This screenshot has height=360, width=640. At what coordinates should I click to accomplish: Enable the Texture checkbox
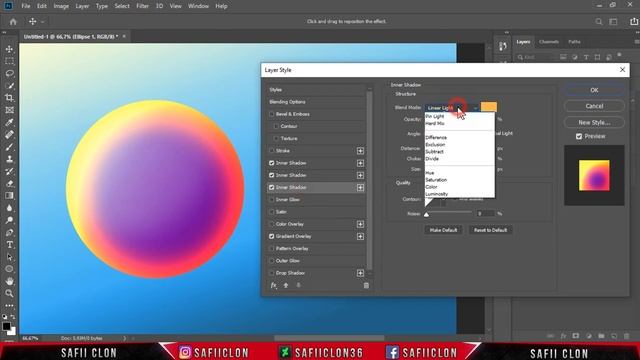(x=276, y=139)
